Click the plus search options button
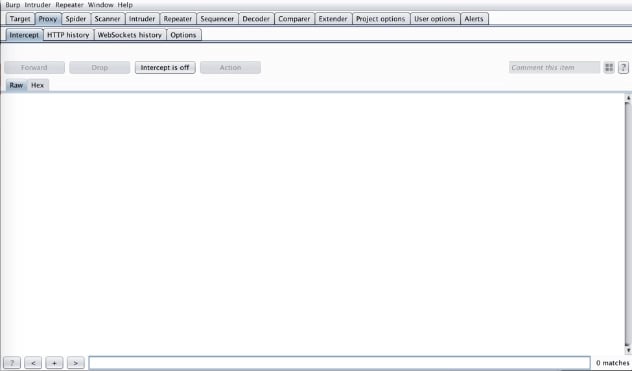The width and height of the screenshot is (632, 371). point(54,363)
